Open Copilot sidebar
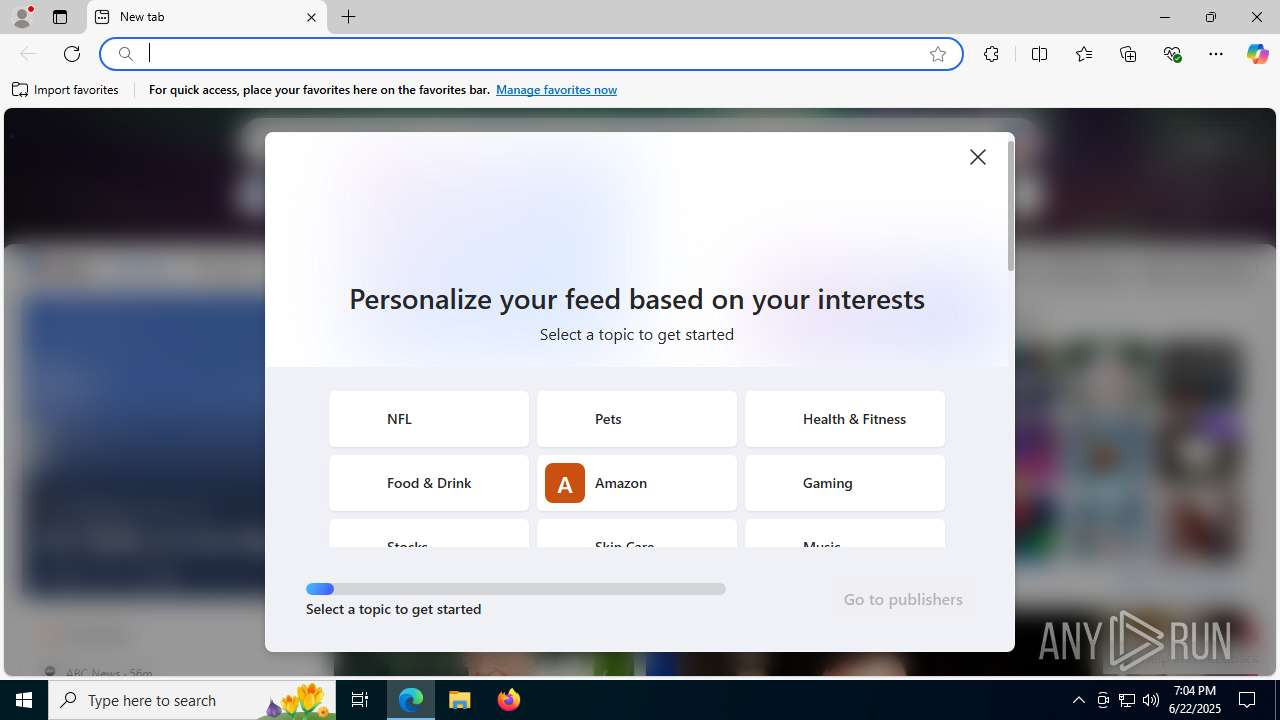1280x720 pixels. point(1257,54)
